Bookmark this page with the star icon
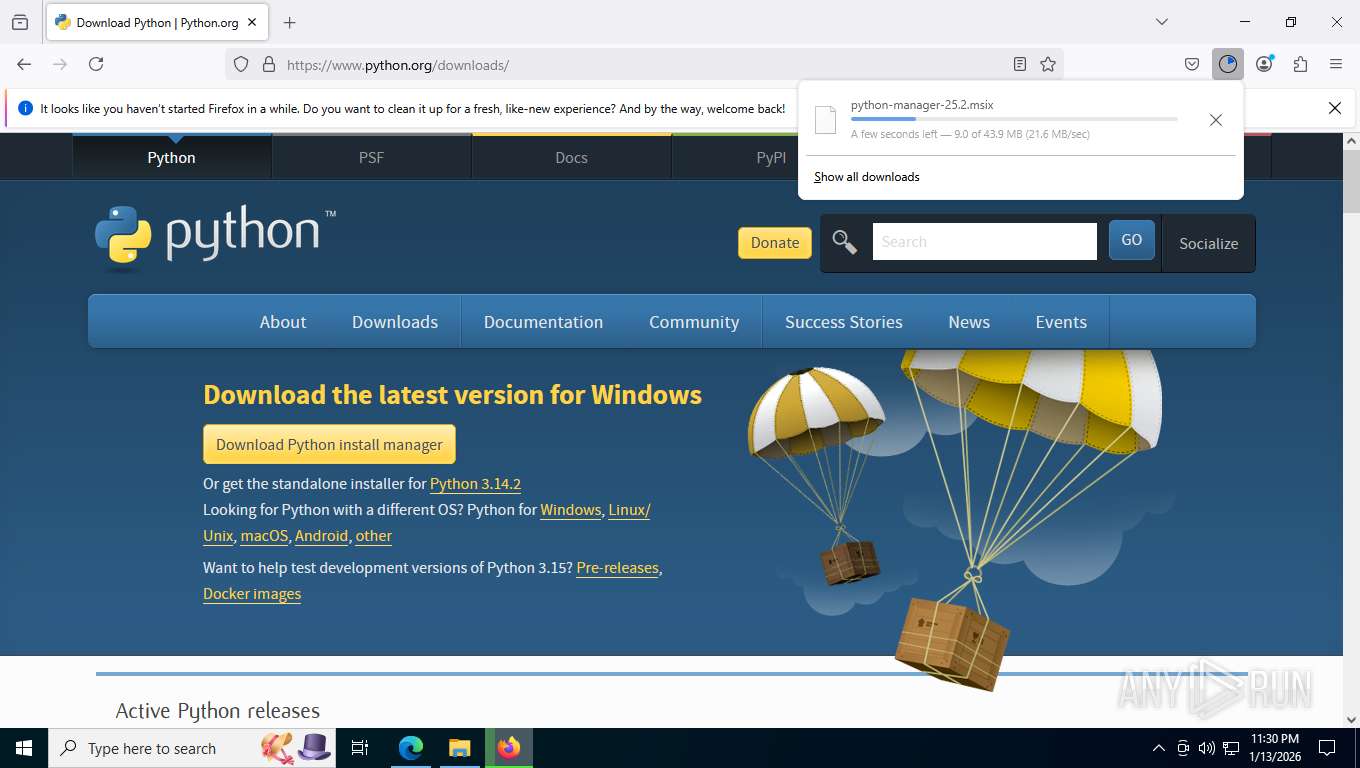The height and width of the screenshot is (768, 1360). pos(1047,64)
